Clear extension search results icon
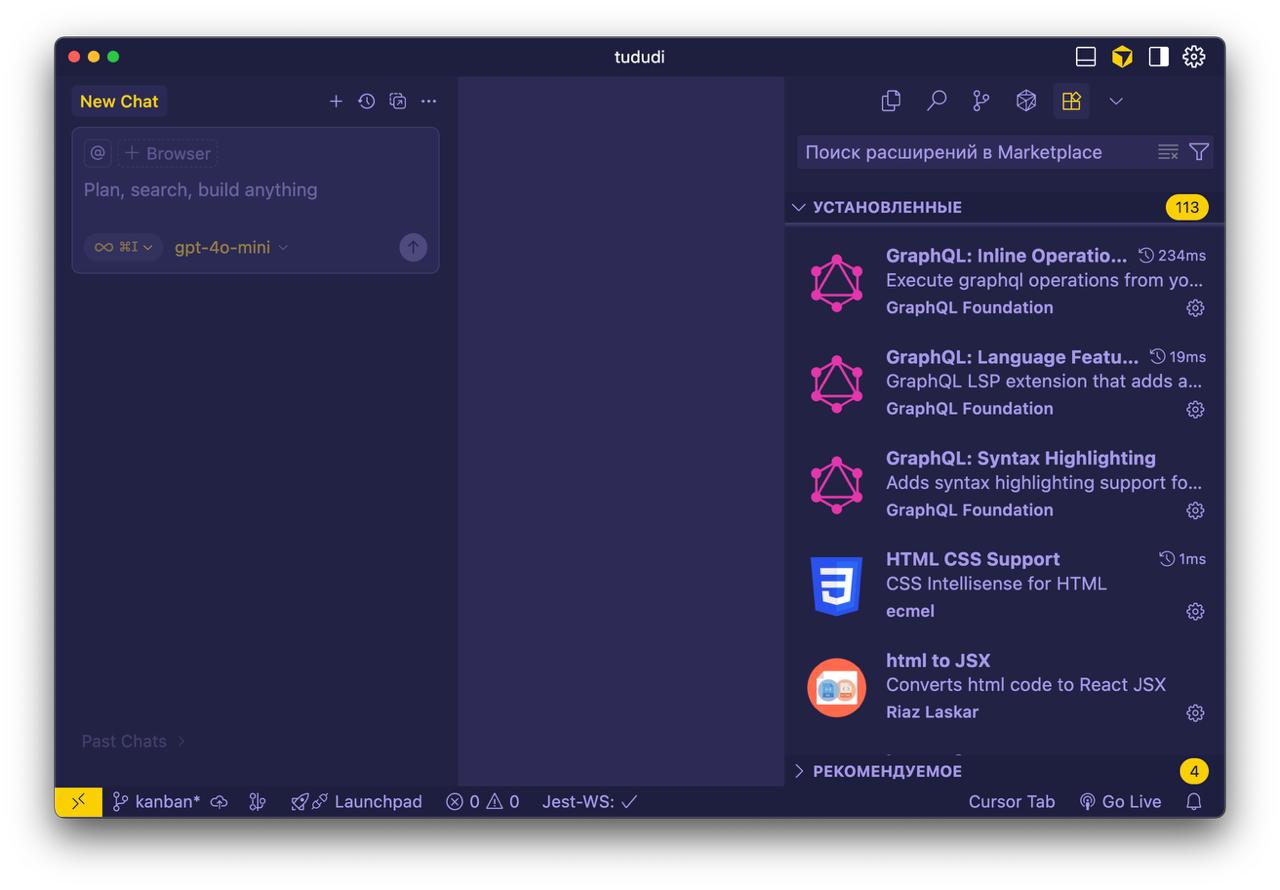 1168,152
